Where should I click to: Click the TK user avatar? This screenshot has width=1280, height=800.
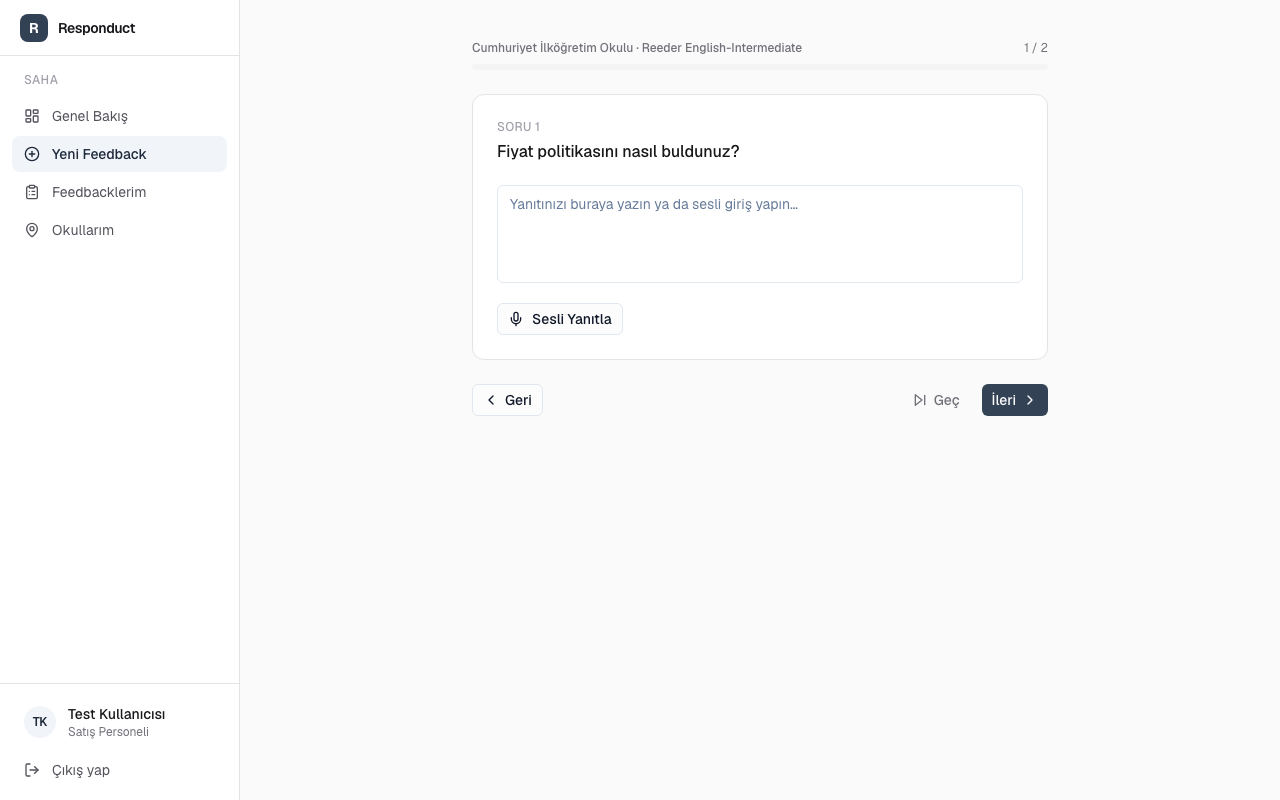pyautogui.click(x=40, y=722)
